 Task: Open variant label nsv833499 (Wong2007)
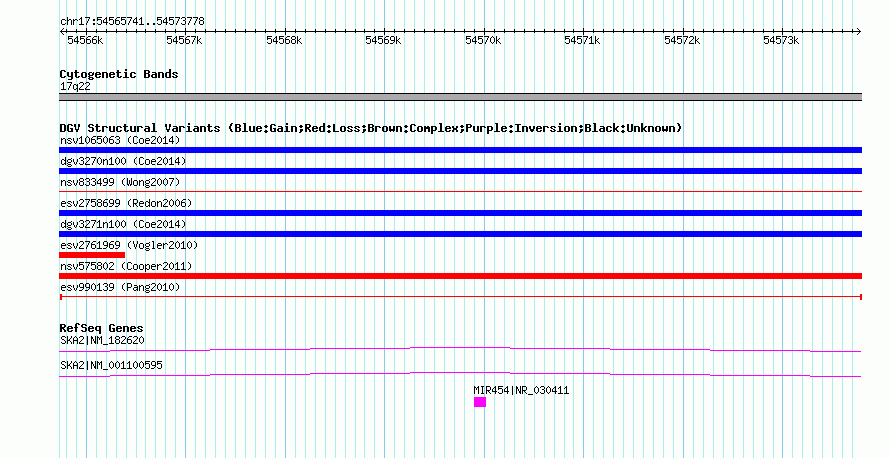click(120, 182)
